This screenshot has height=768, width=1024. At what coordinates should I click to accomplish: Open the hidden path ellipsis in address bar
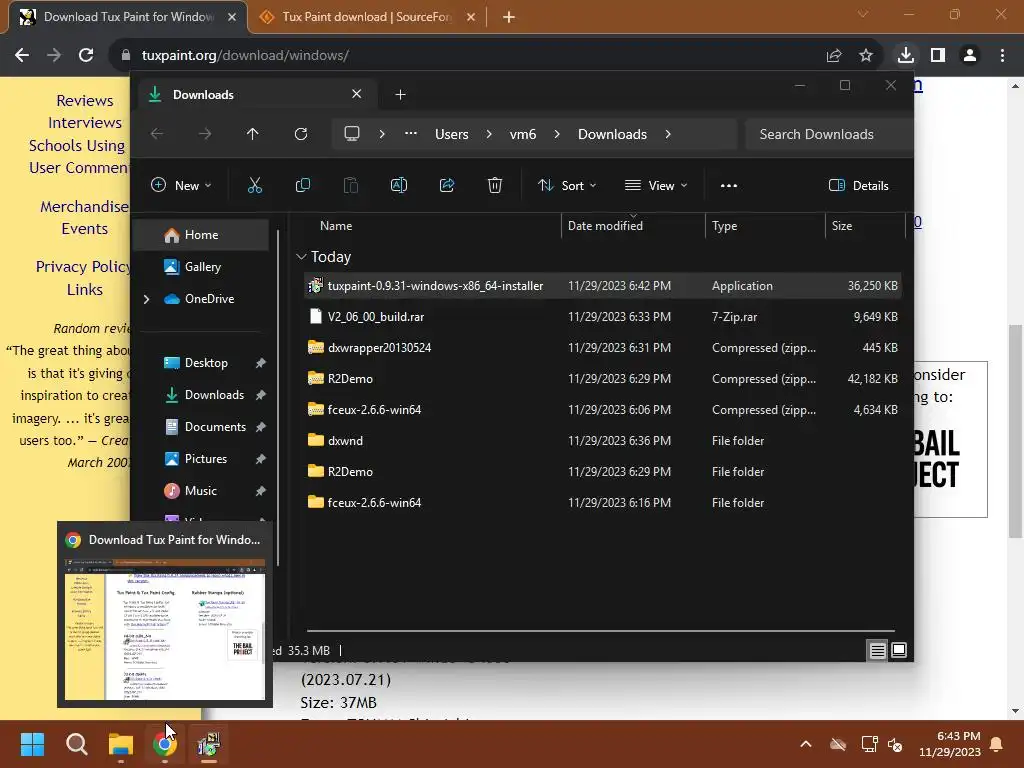click(411, 133)
